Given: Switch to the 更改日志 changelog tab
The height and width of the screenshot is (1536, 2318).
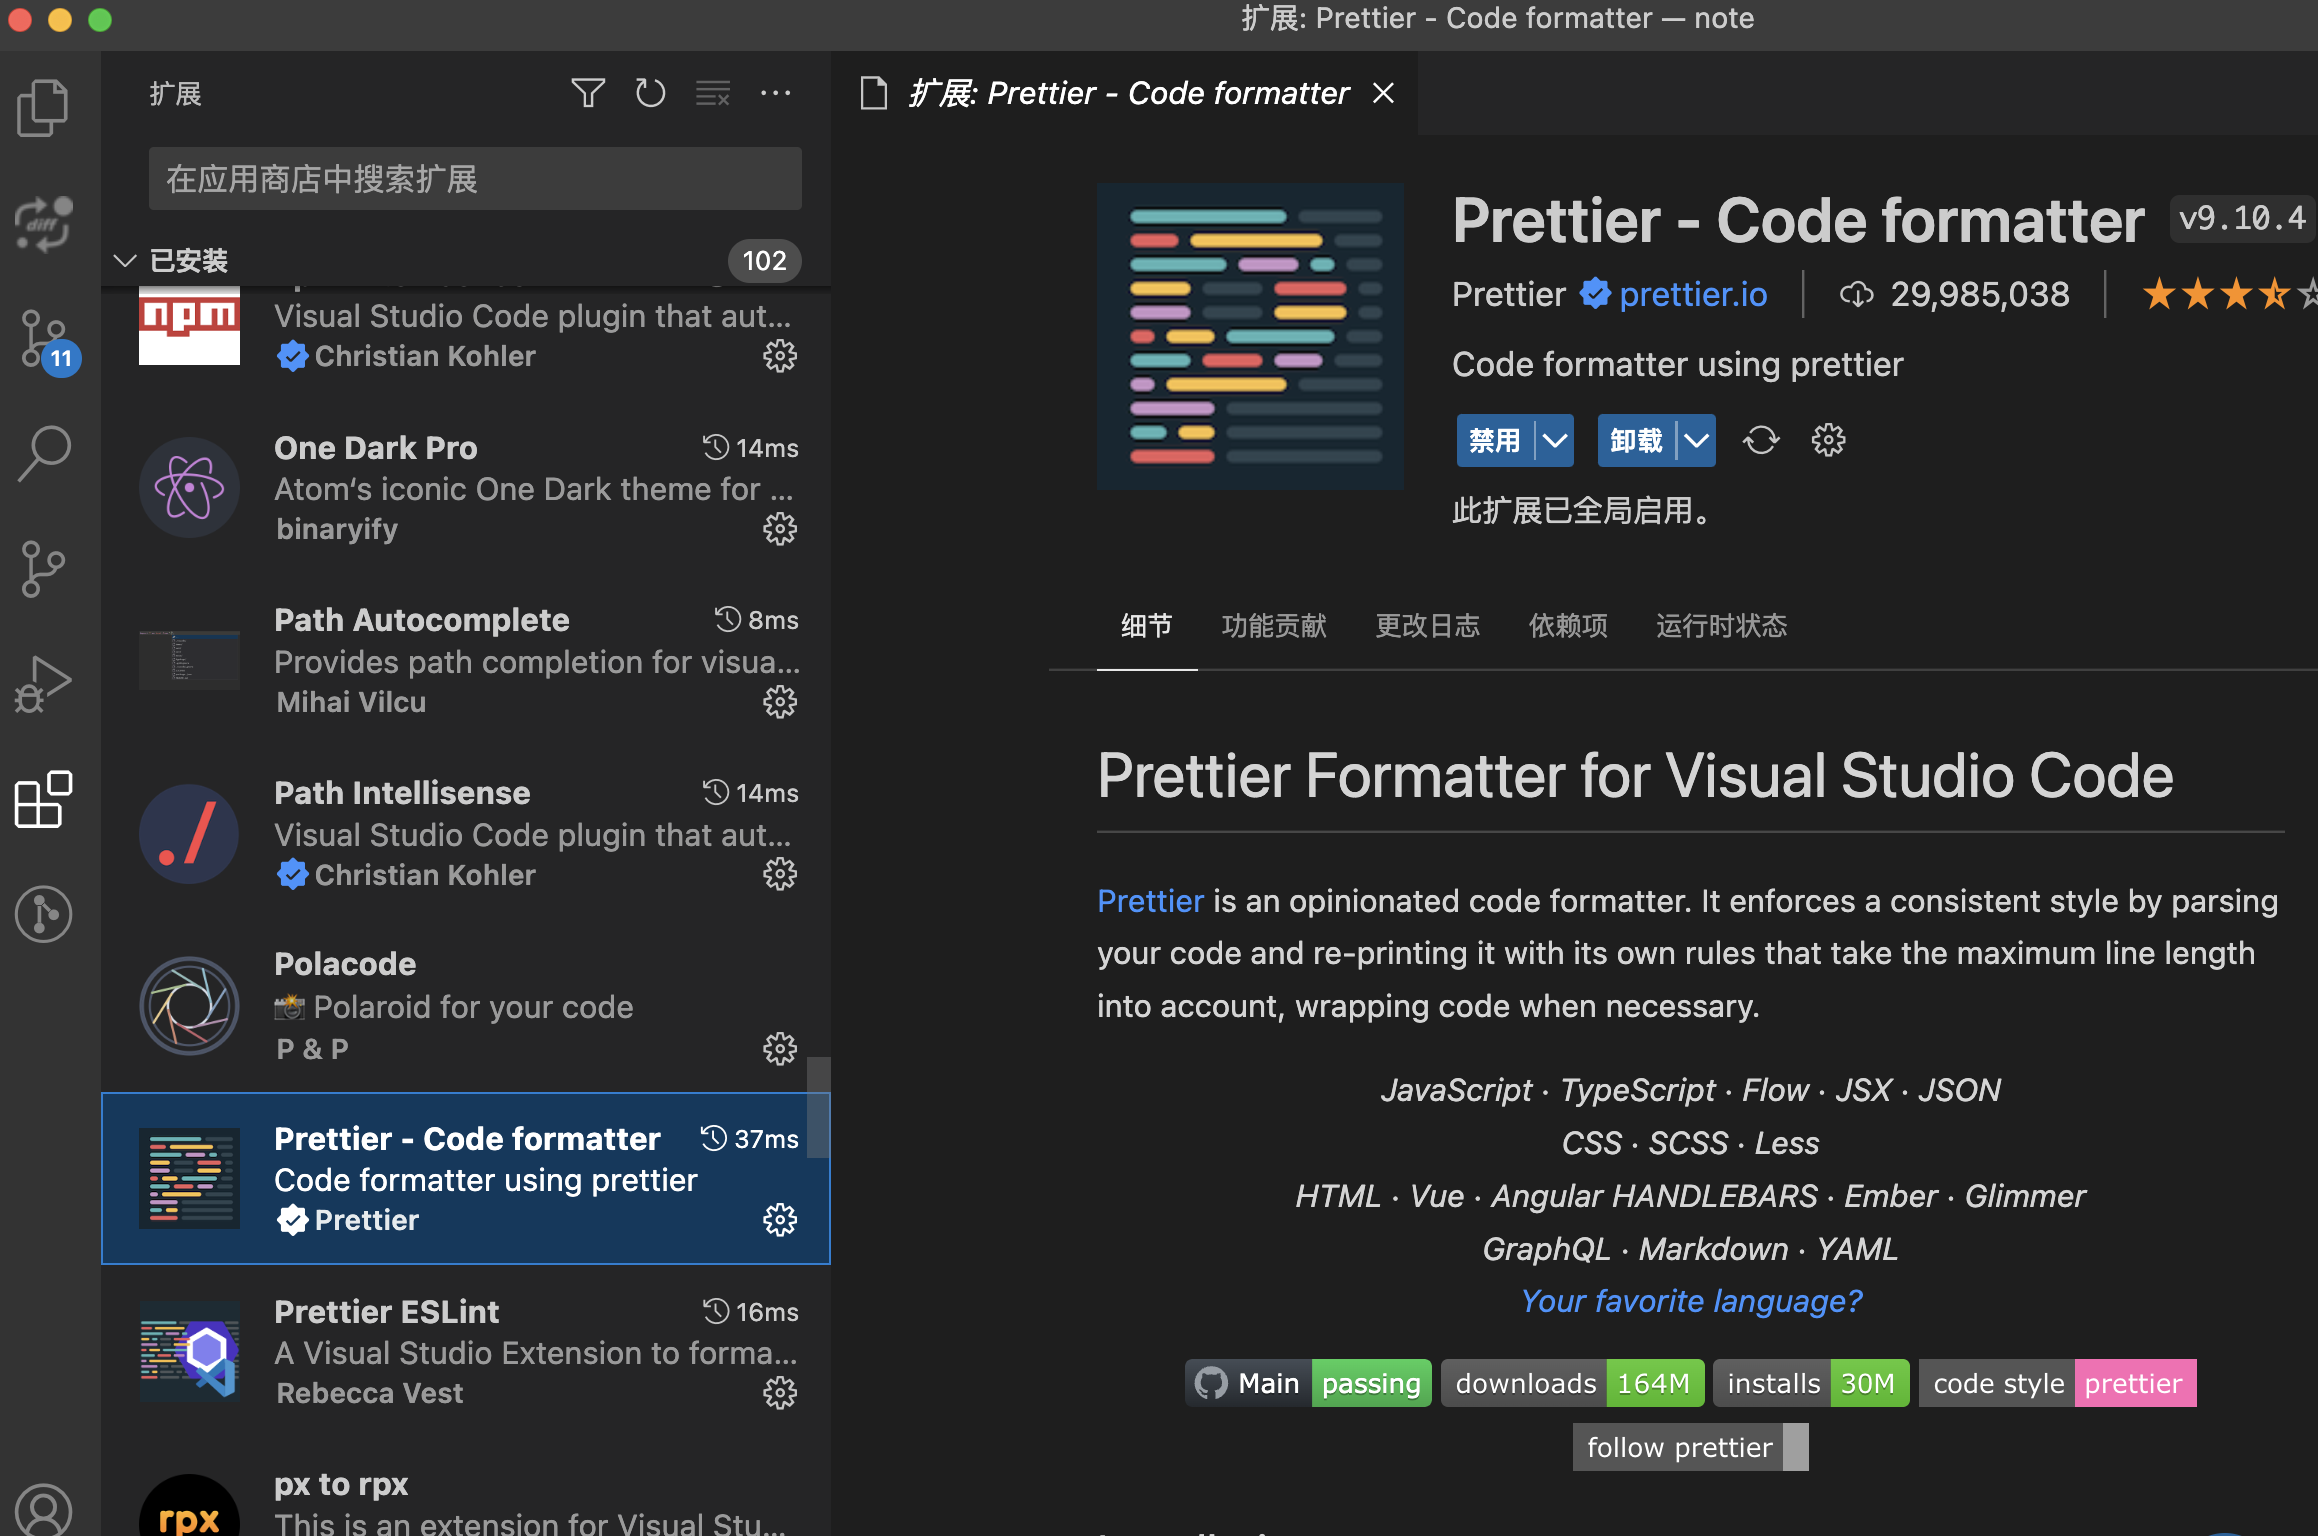Looking at the screenshot, I should (x=1428, y=626).
